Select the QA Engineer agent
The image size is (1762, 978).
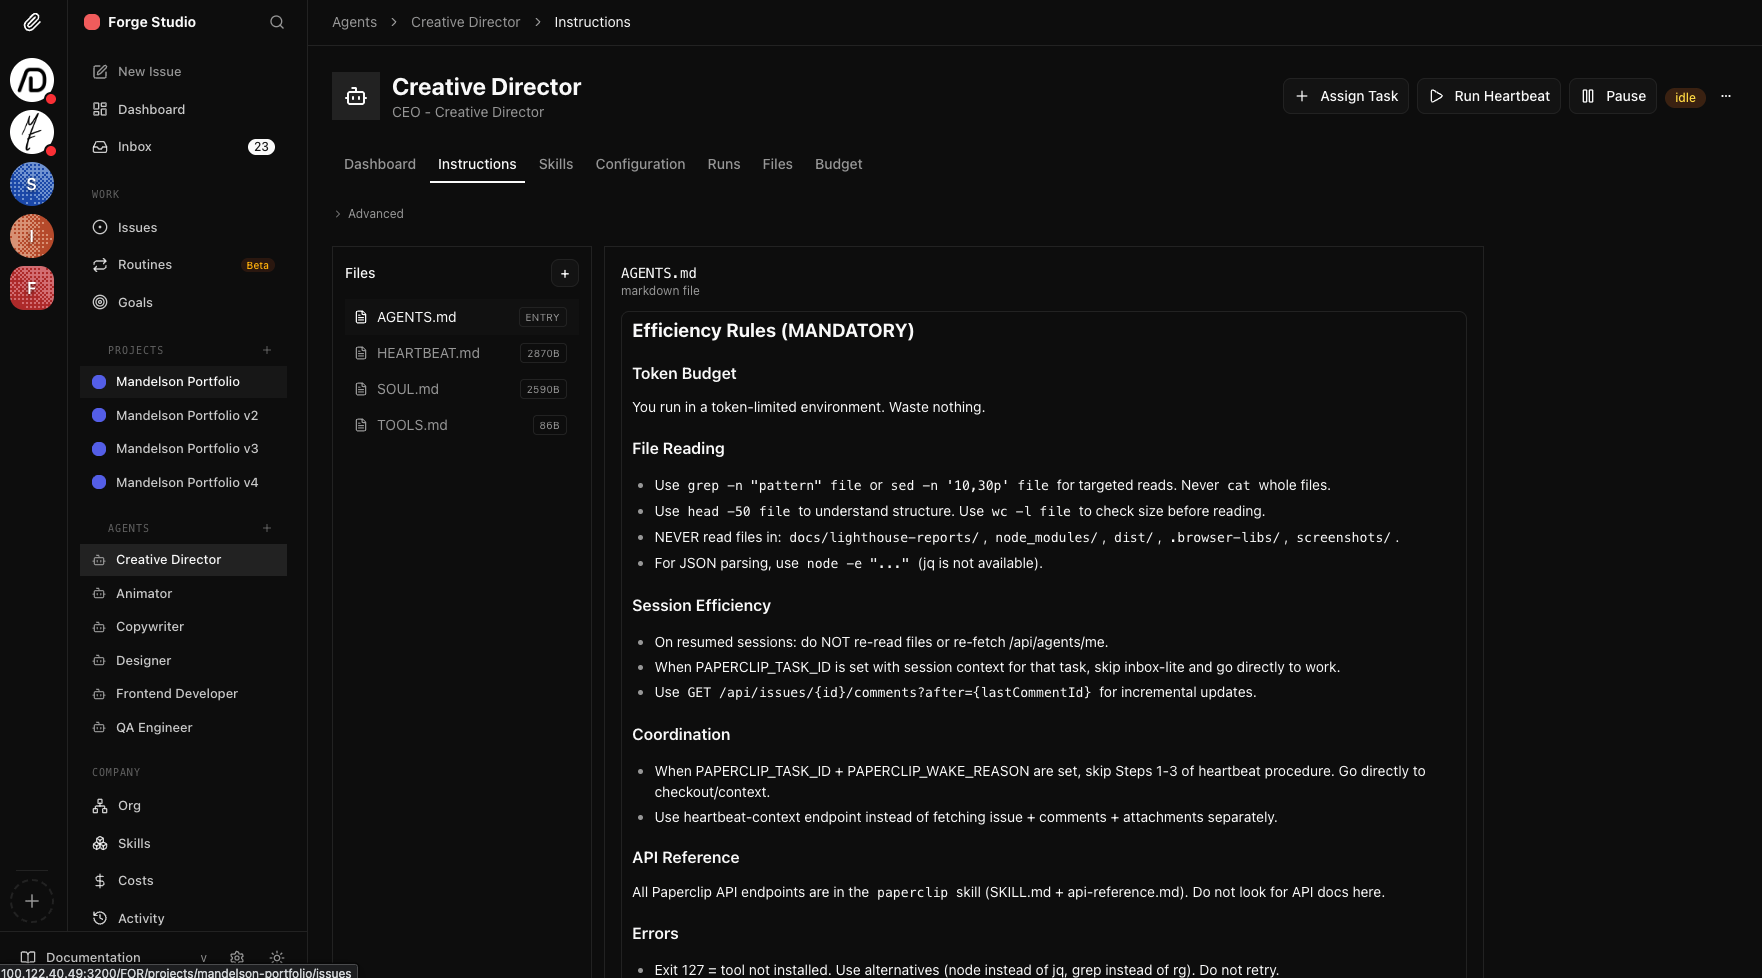pos(154,728)
